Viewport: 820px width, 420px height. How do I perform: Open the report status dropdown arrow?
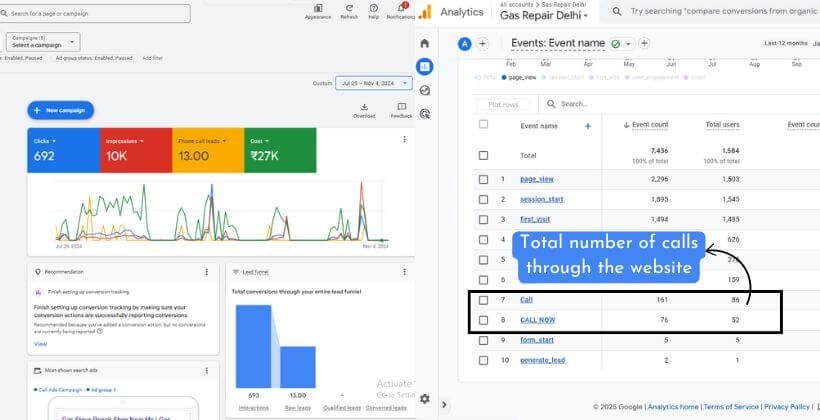point(628,44)
